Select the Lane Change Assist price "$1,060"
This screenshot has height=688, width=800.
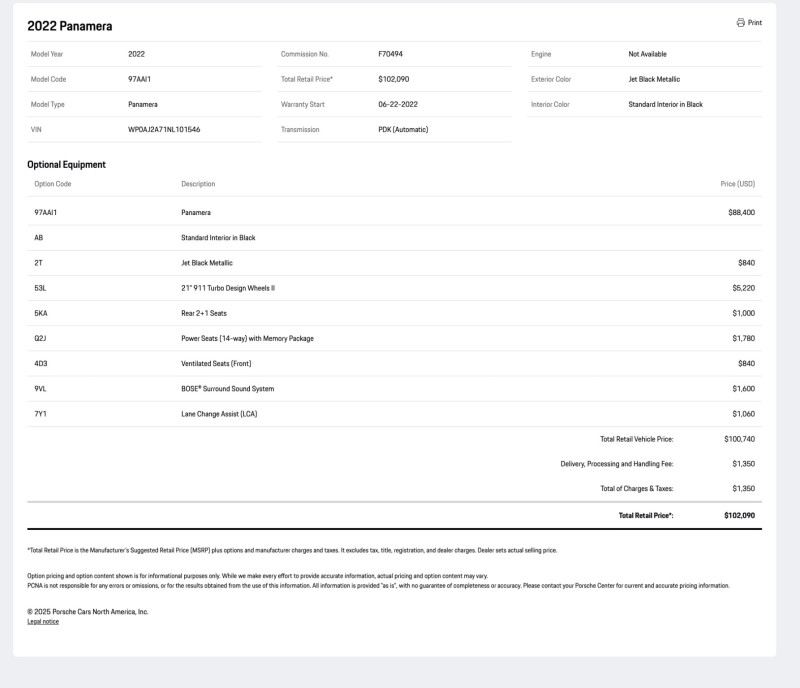pos(743,414)
